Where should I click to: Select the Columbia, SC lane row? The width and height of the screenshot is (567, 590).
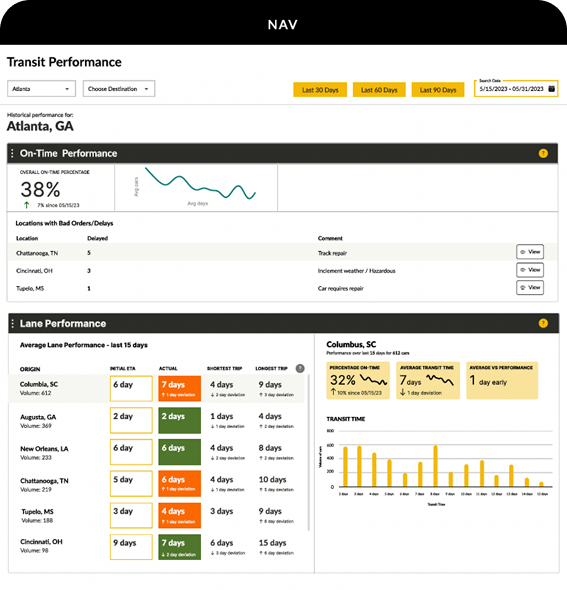(156, 388)
